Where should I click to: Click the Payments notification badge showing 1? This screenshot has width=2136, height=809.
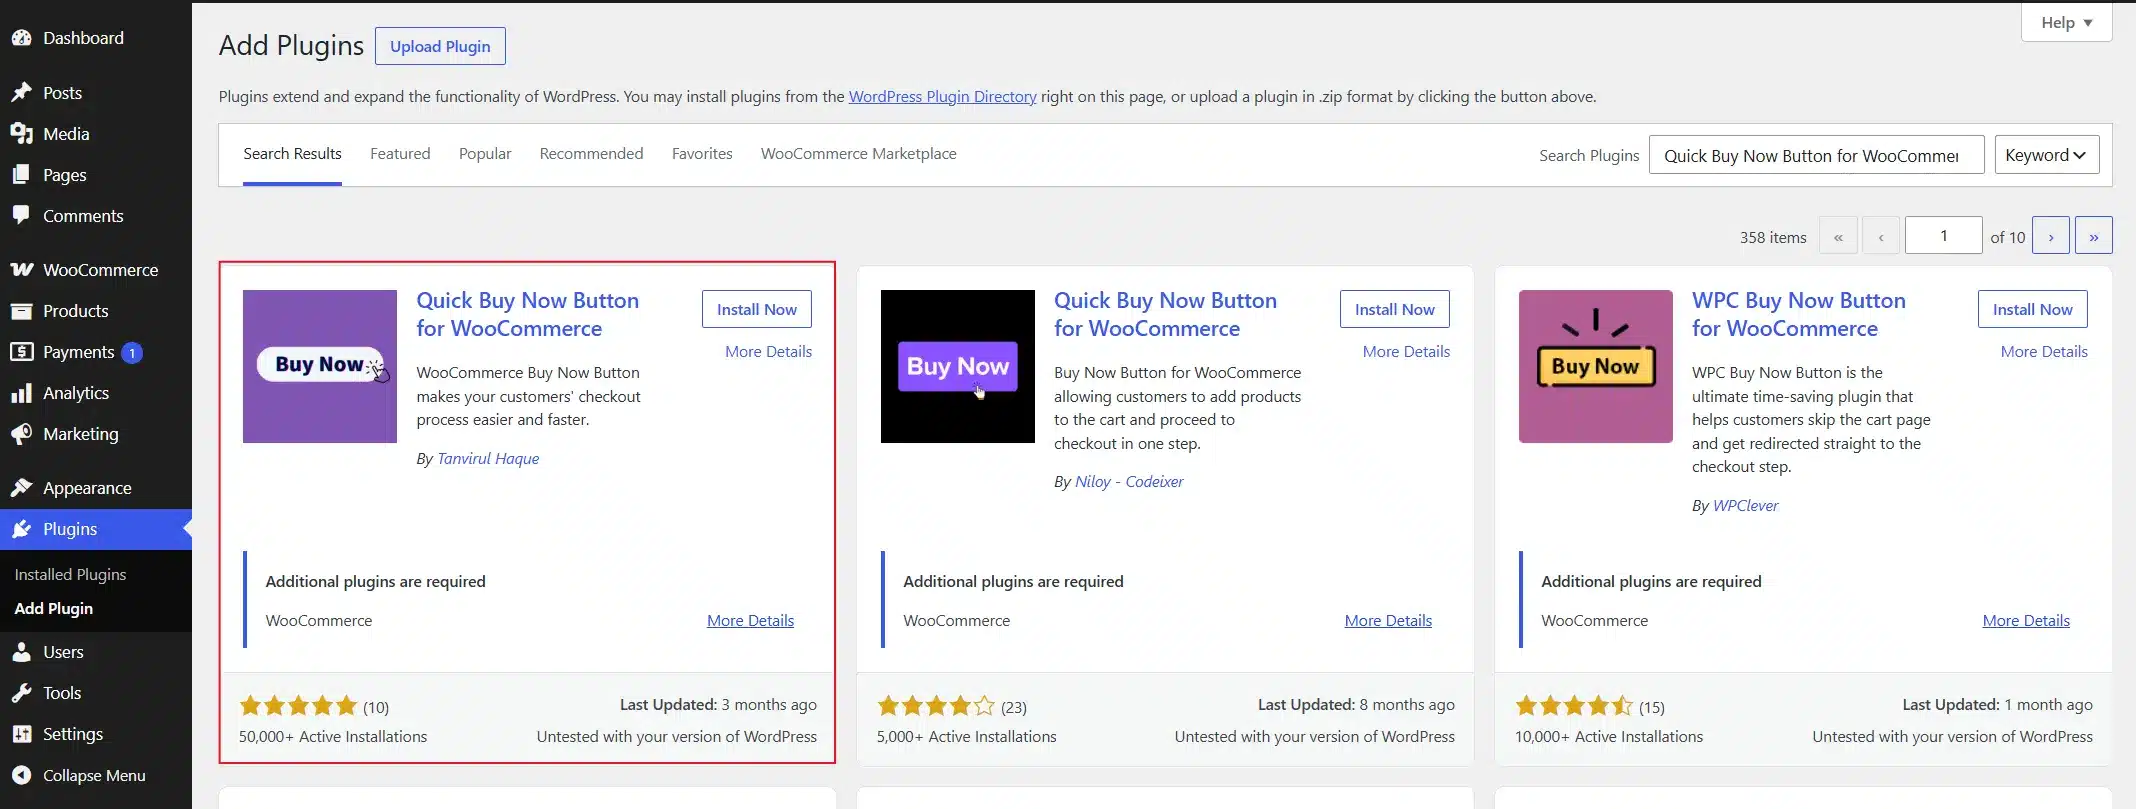[132, 353]
